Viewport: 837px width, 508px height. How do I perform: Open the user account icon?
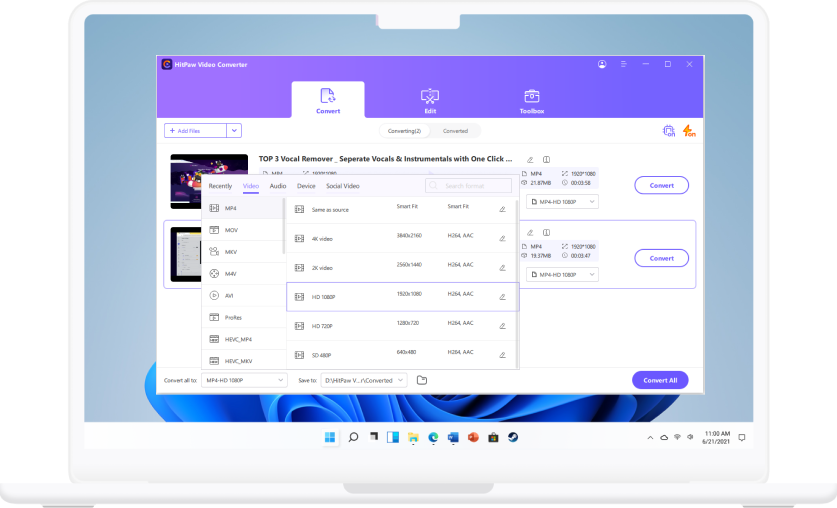(x=602, y=64)
